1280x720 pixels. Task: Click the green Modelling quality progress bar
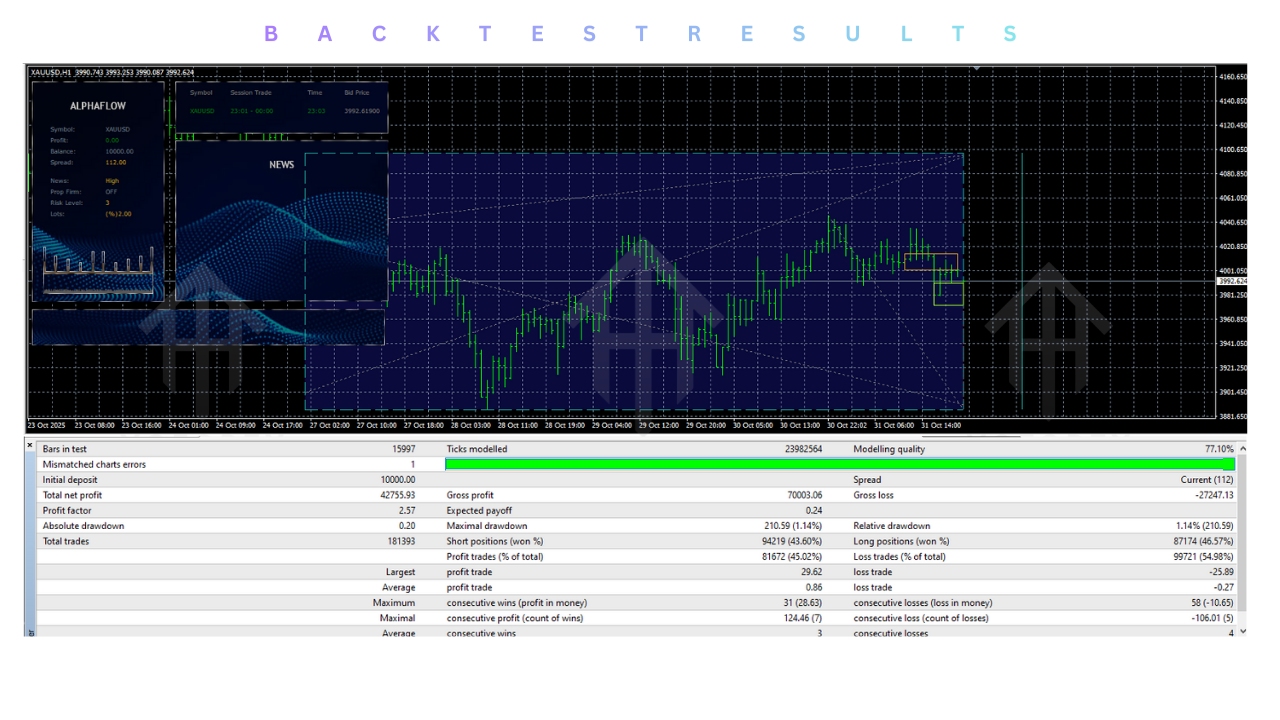(840, 464)
